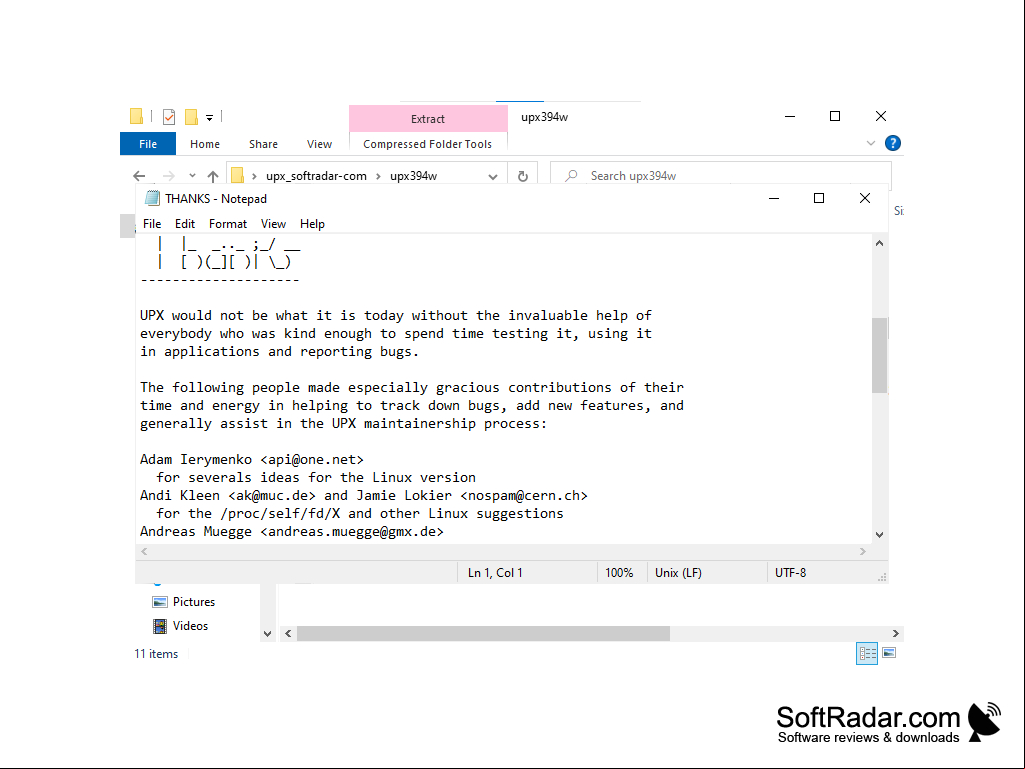Expand the Explorer ribbon with the chevron
1025x769 pixels.
(x=871, y=143)
